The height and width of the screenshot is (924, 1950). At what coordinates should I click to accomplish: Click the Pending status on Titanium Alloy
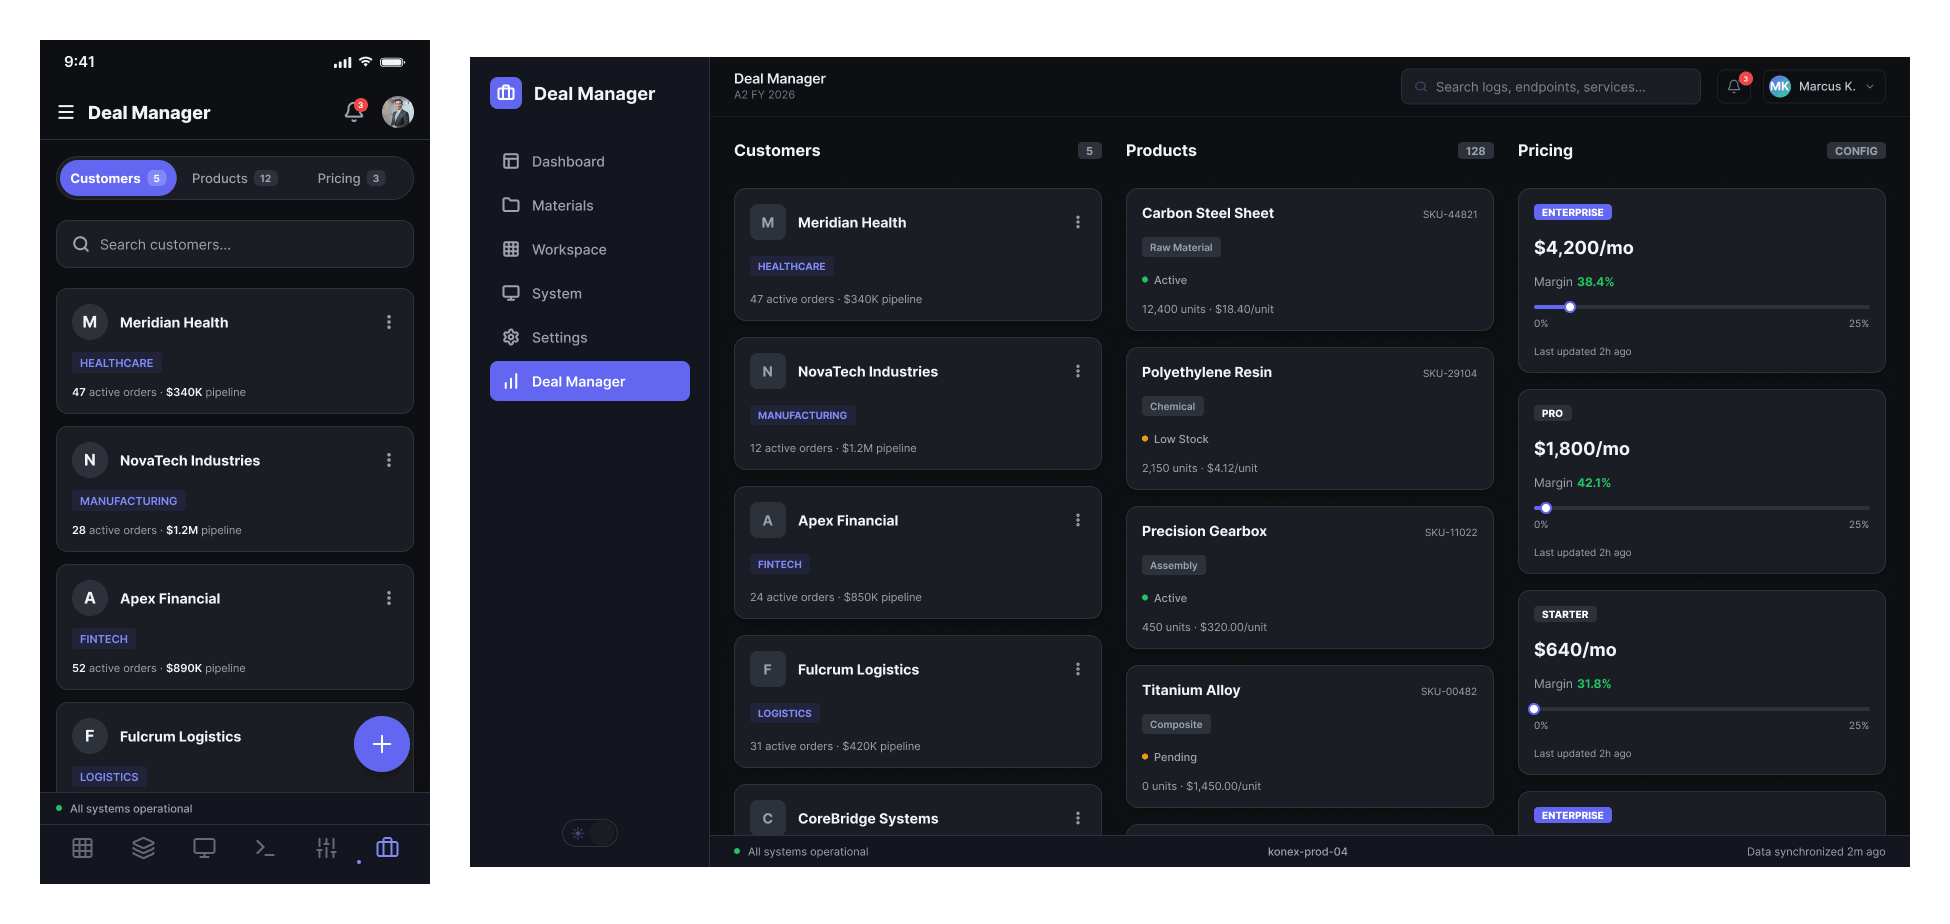click(1169, 757)
